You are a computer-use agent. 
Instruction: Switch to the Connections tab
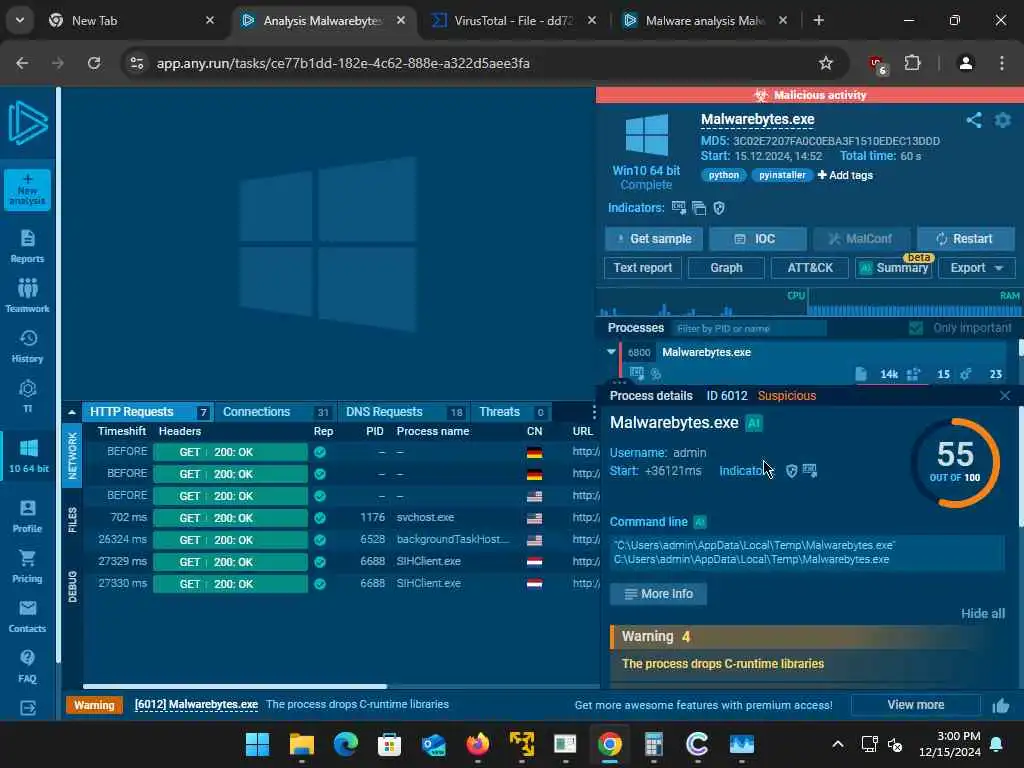click(275, 412)
